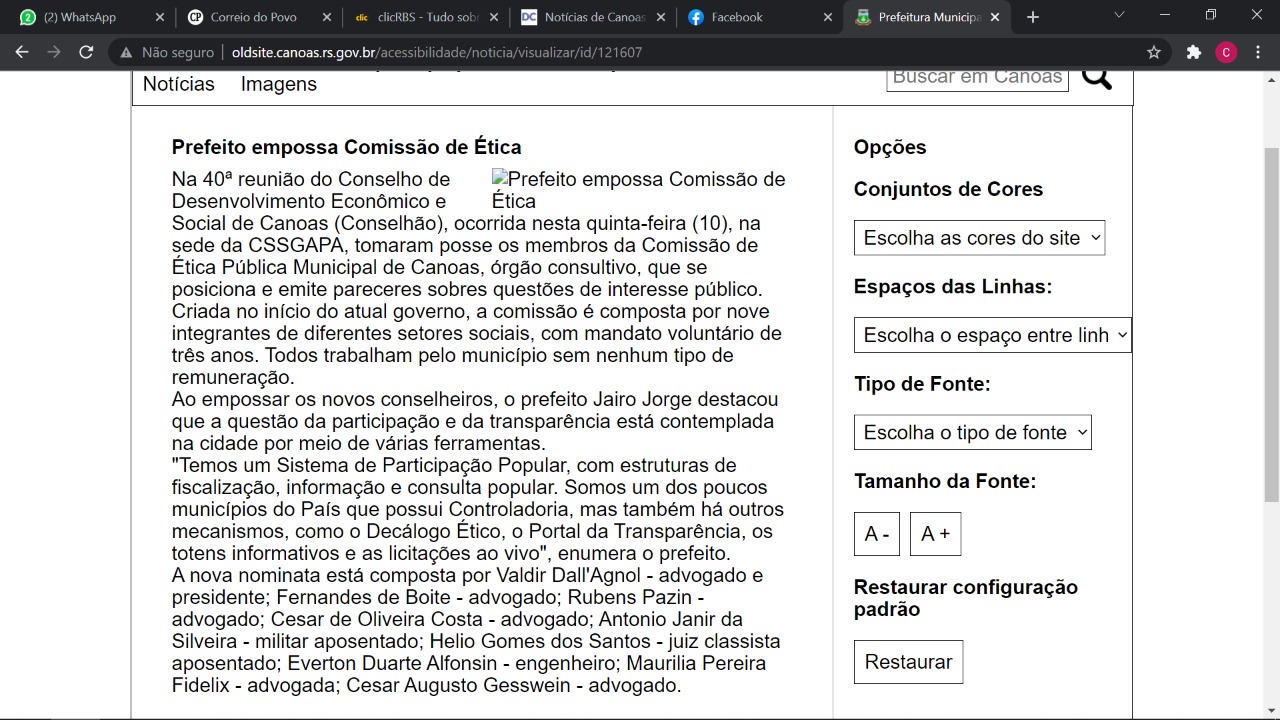The image size is (1280, 720).
Task: Open the Chrome three-dot menu
Action: [x=1258, y=52]
